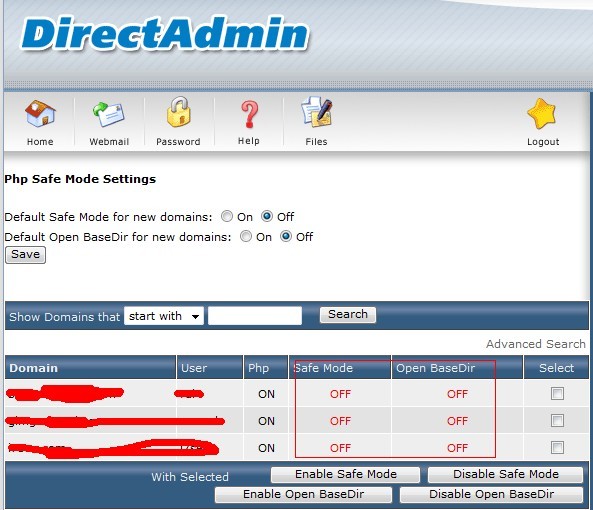
Task: Click Safe Mode OFF in first row
Action: 340,394
